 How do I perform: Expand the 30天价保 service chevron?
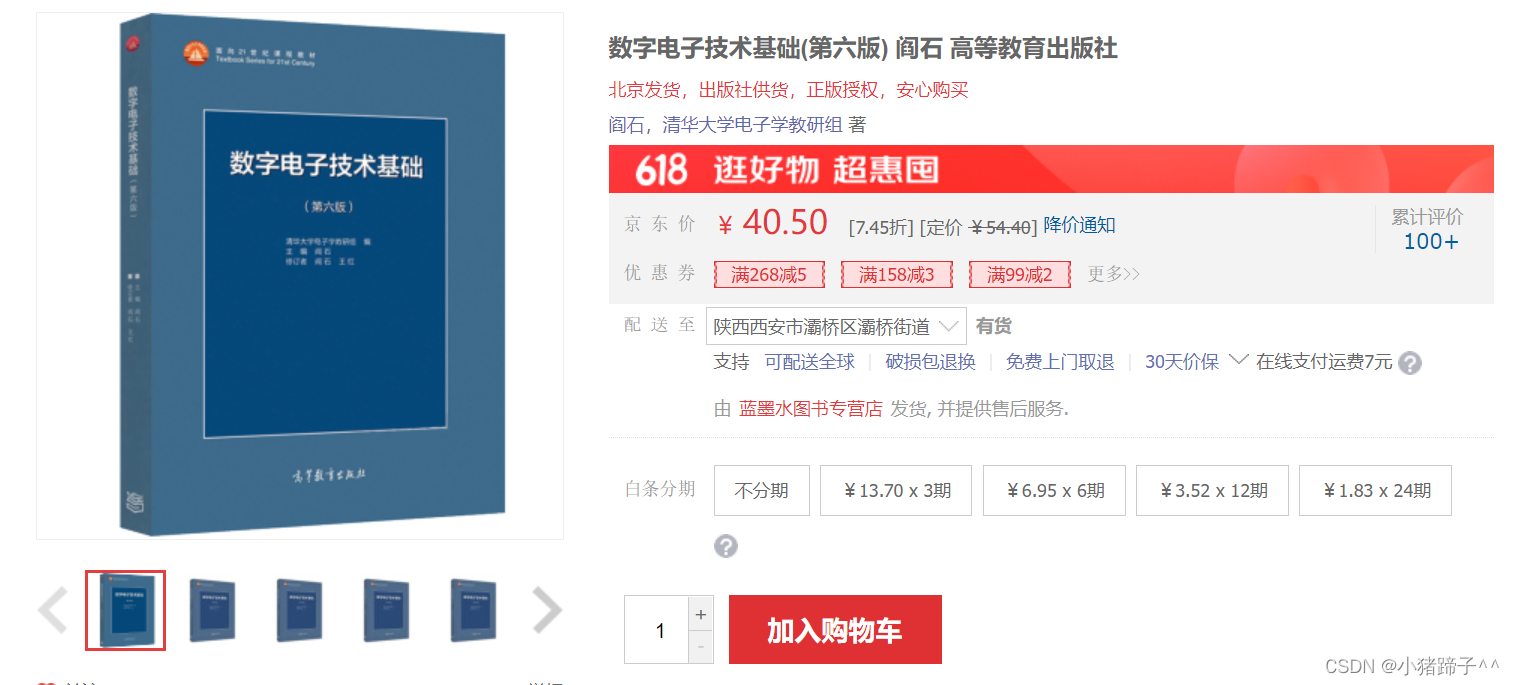click(x=1238, y=360)
